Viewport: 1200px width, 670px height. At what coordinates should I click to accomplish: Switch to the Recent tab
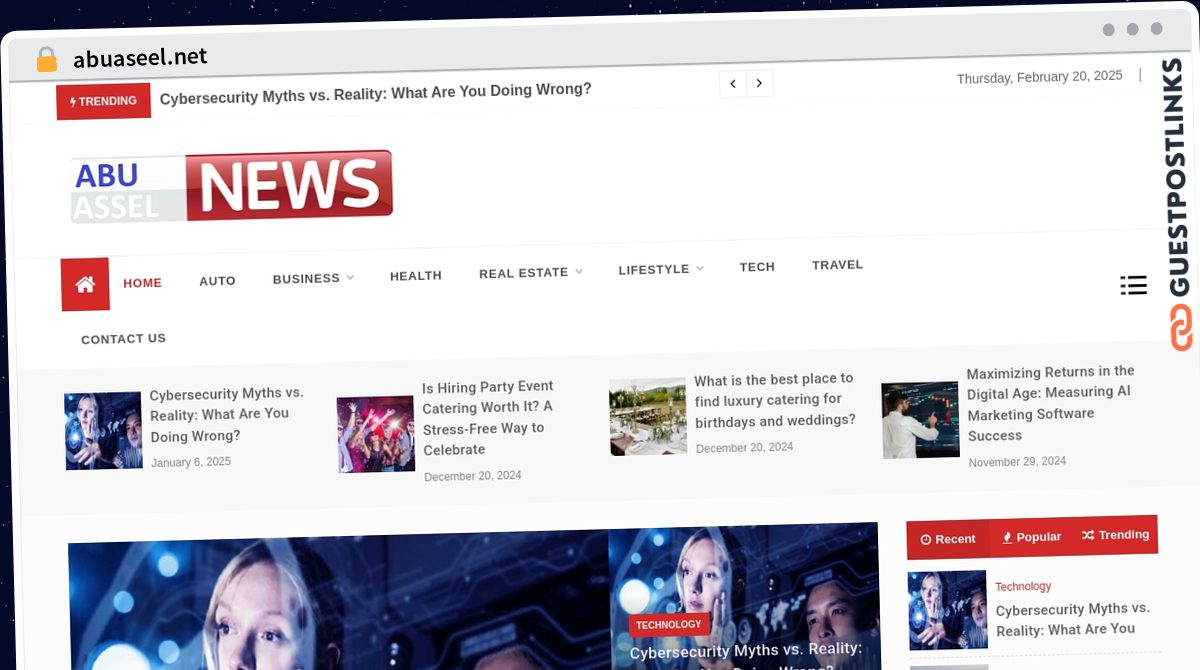(948, 539)
